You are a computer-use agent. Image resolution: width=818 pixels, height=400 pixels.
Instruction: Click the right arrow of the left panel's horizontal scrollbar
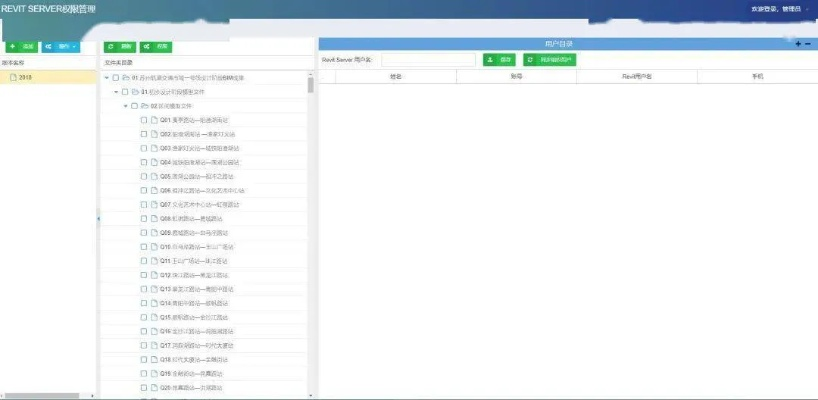(93, 396)
